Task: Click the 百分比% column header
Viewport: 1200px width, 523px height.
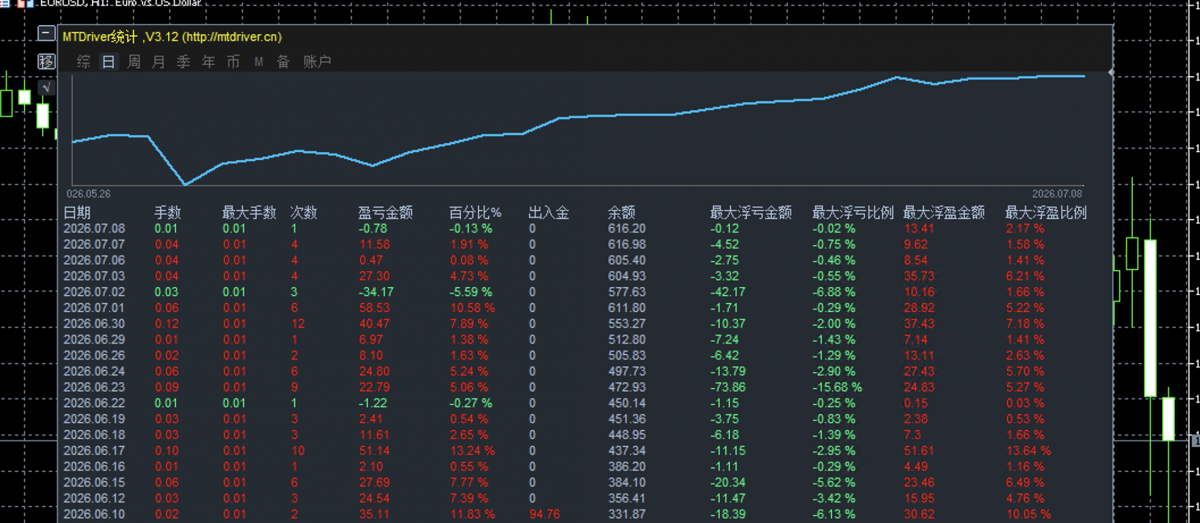Action: pyautogui.click(x=475, y=213)
